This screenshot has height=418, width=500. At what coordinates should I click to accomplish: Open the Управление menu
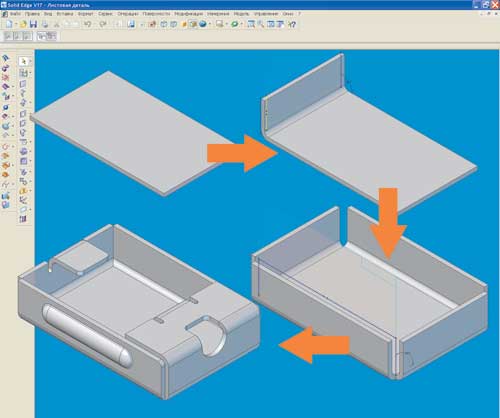coord(266,14)
